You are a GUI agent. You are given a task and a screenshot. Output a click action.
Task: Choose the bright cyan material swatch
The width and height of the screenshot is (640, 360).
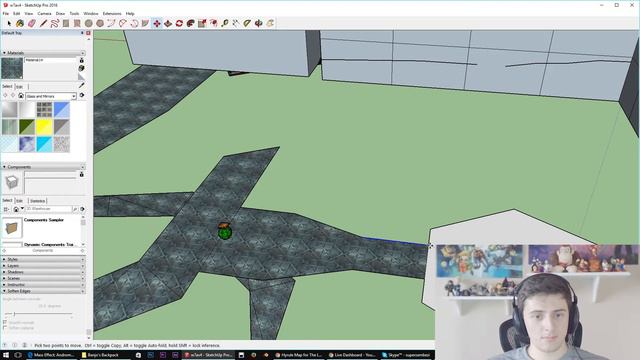pyautogui.click(x=44, y=144)
